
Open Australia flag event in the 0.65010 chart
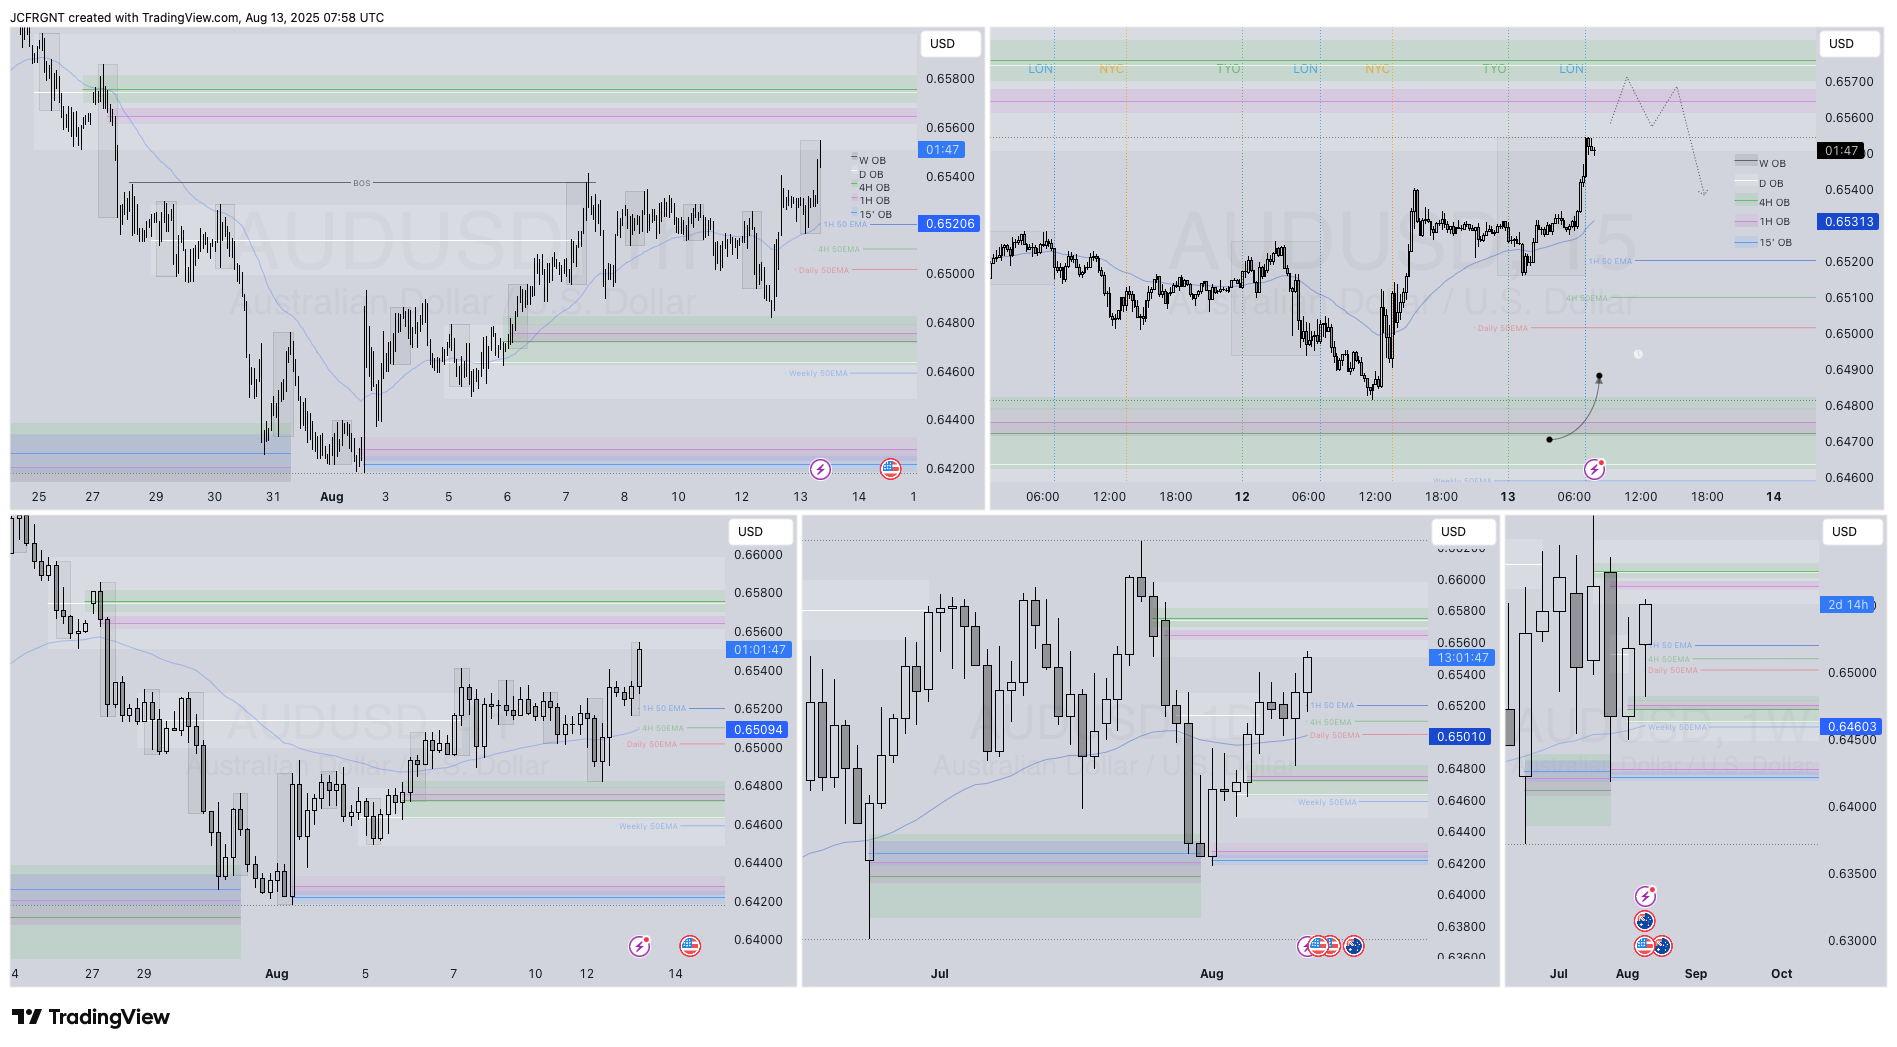coord(1354,946)
